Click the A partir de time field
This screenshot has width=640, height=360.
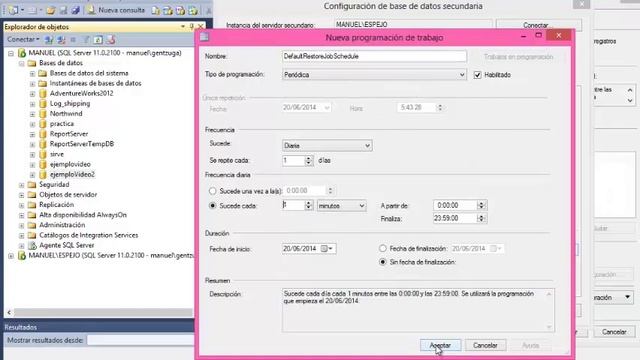click(x=455, y=205)
